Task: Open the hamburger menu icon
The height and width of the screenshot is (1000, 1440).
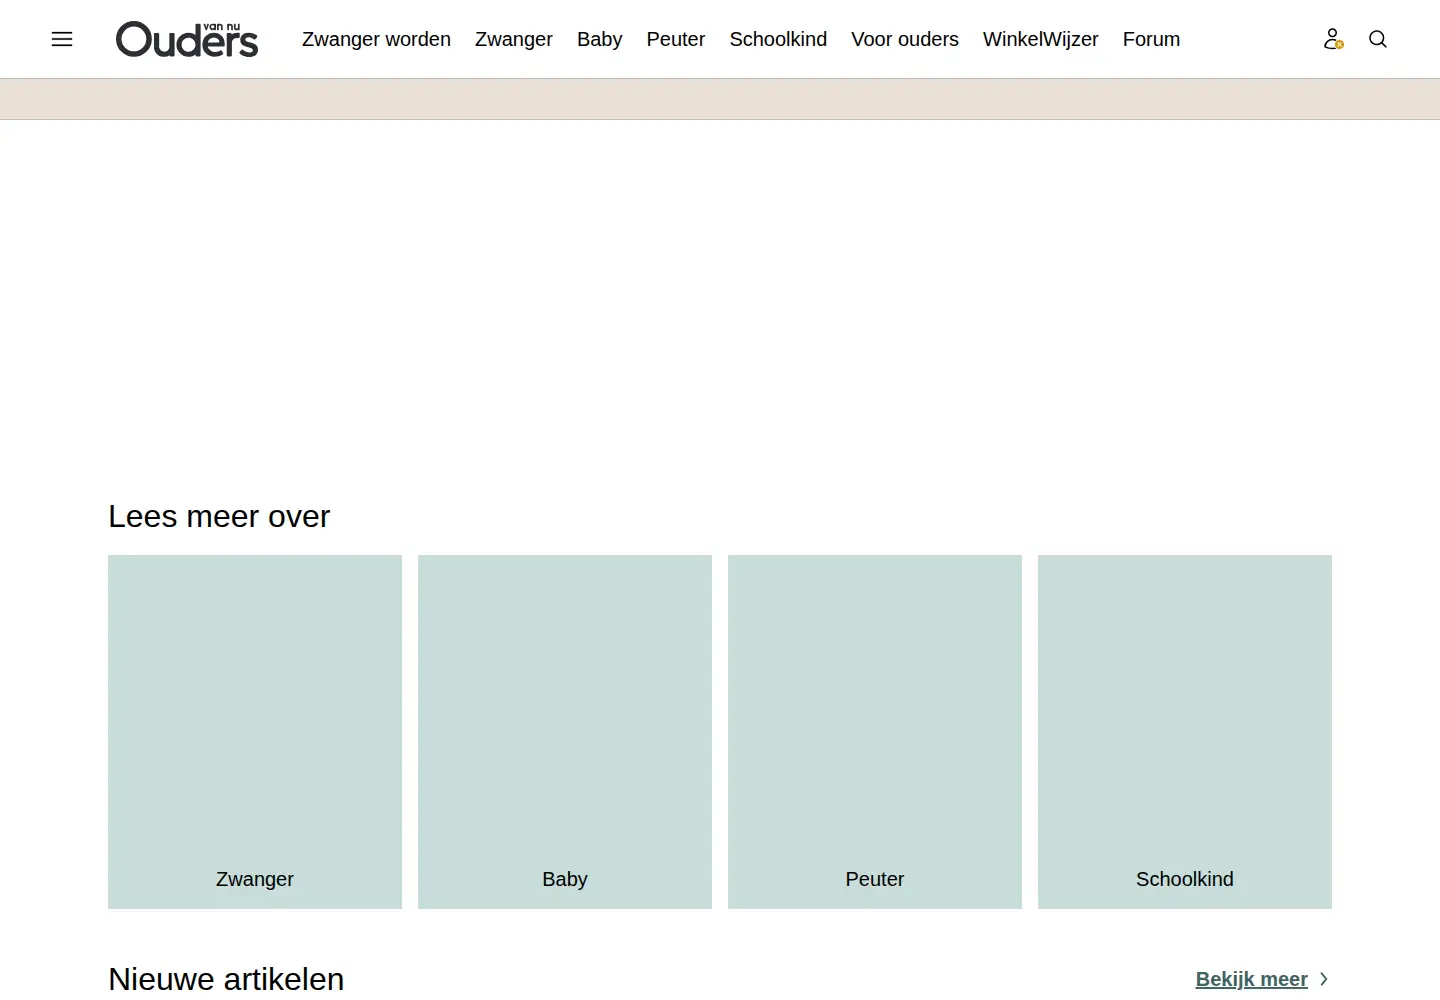Action: pos(62,39)
